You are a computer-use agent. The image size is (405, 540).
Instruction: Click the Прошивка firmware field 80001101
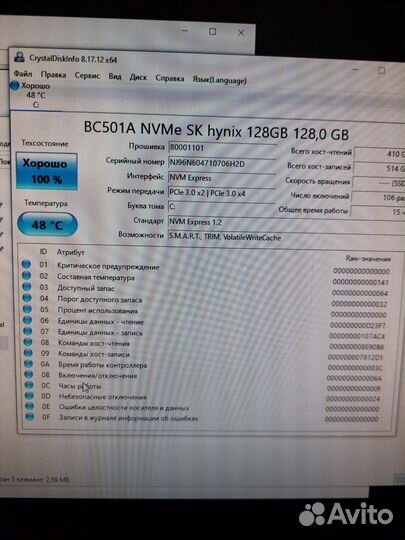coord(222,148)
